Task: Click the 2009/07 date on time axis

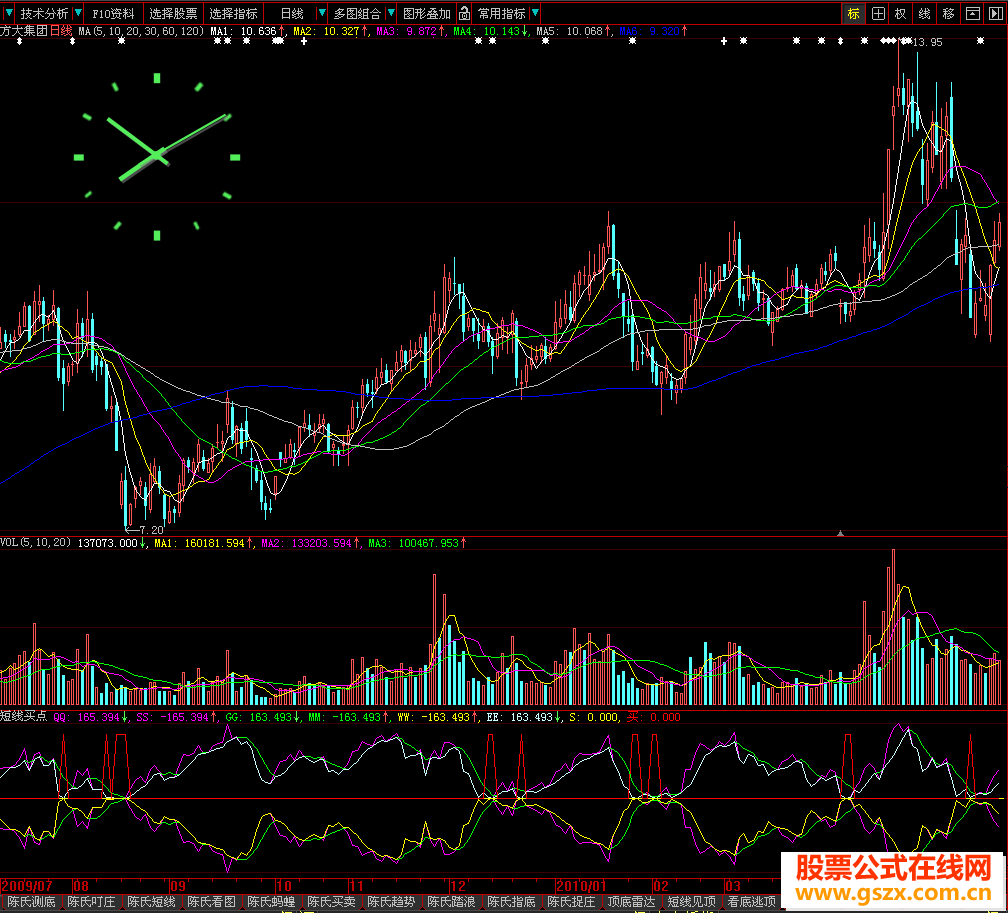Action: [27, 886]
